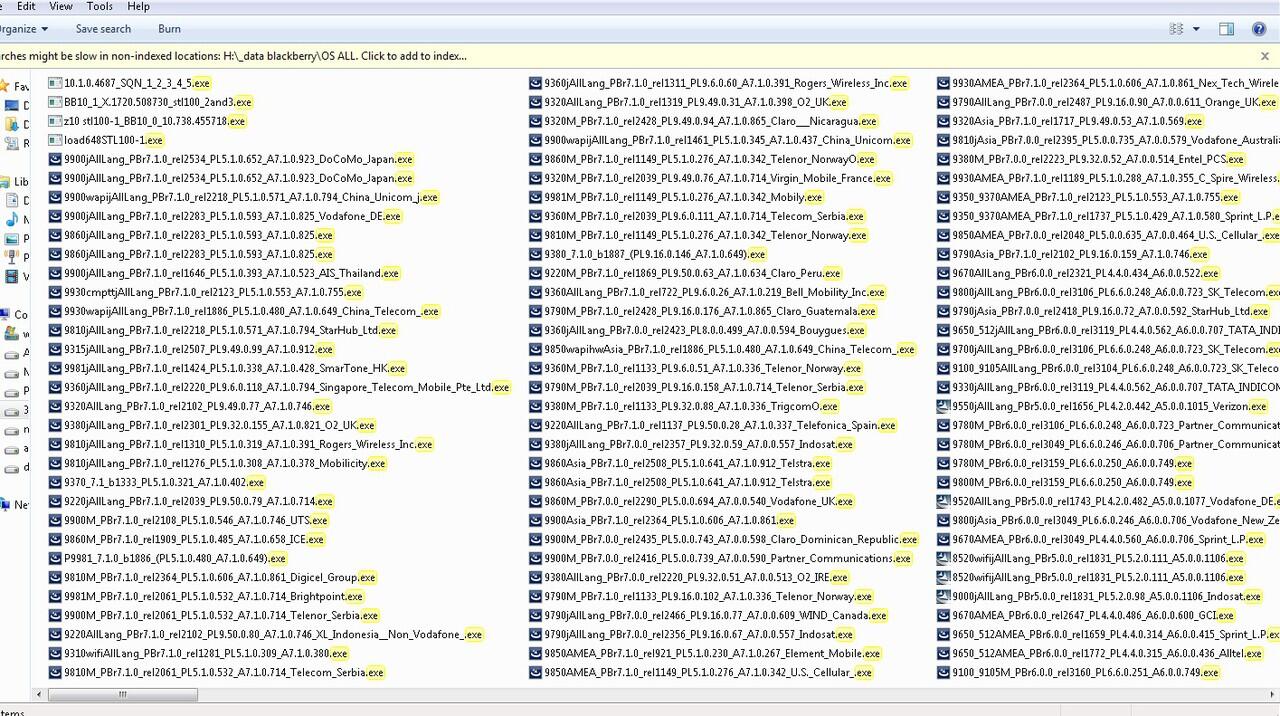Click the WIND_Canada file icon
This screenshot has height=716, width=1280.
click(x=535, y=615)
